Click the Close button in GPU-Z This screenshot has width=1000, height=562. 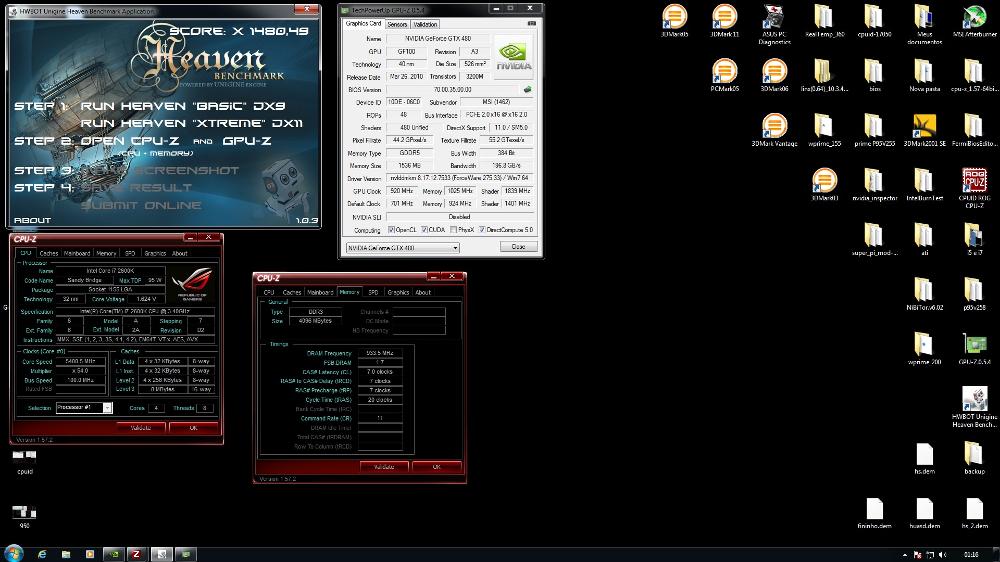(x=518, y=247)
